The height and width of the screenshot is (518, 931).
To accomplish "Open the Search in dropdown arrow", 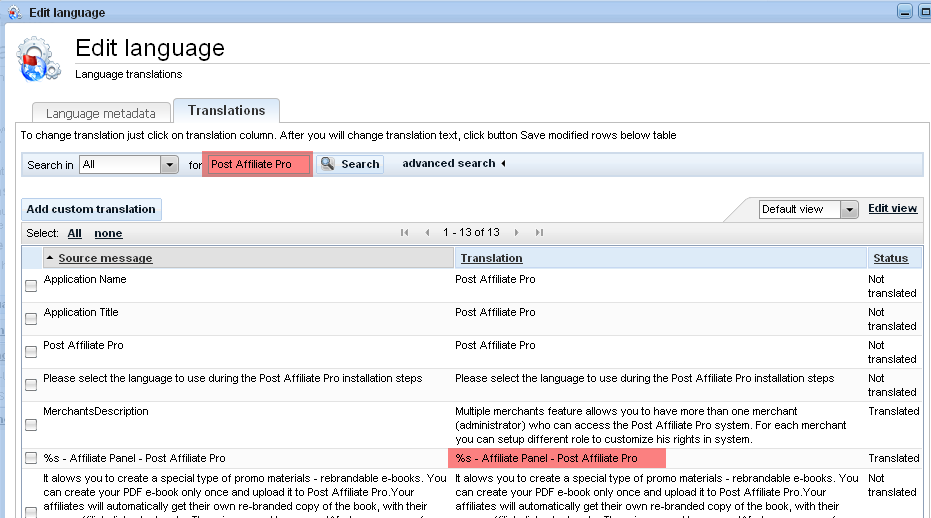I will 169,165.
